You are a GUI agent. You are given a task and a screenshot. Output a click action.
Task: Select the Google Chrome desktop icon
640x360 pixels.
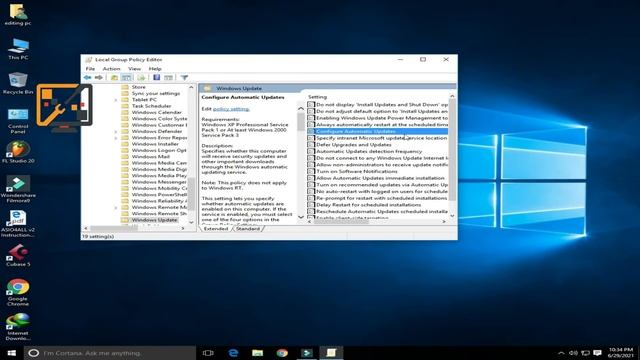(x=18, y=293)
